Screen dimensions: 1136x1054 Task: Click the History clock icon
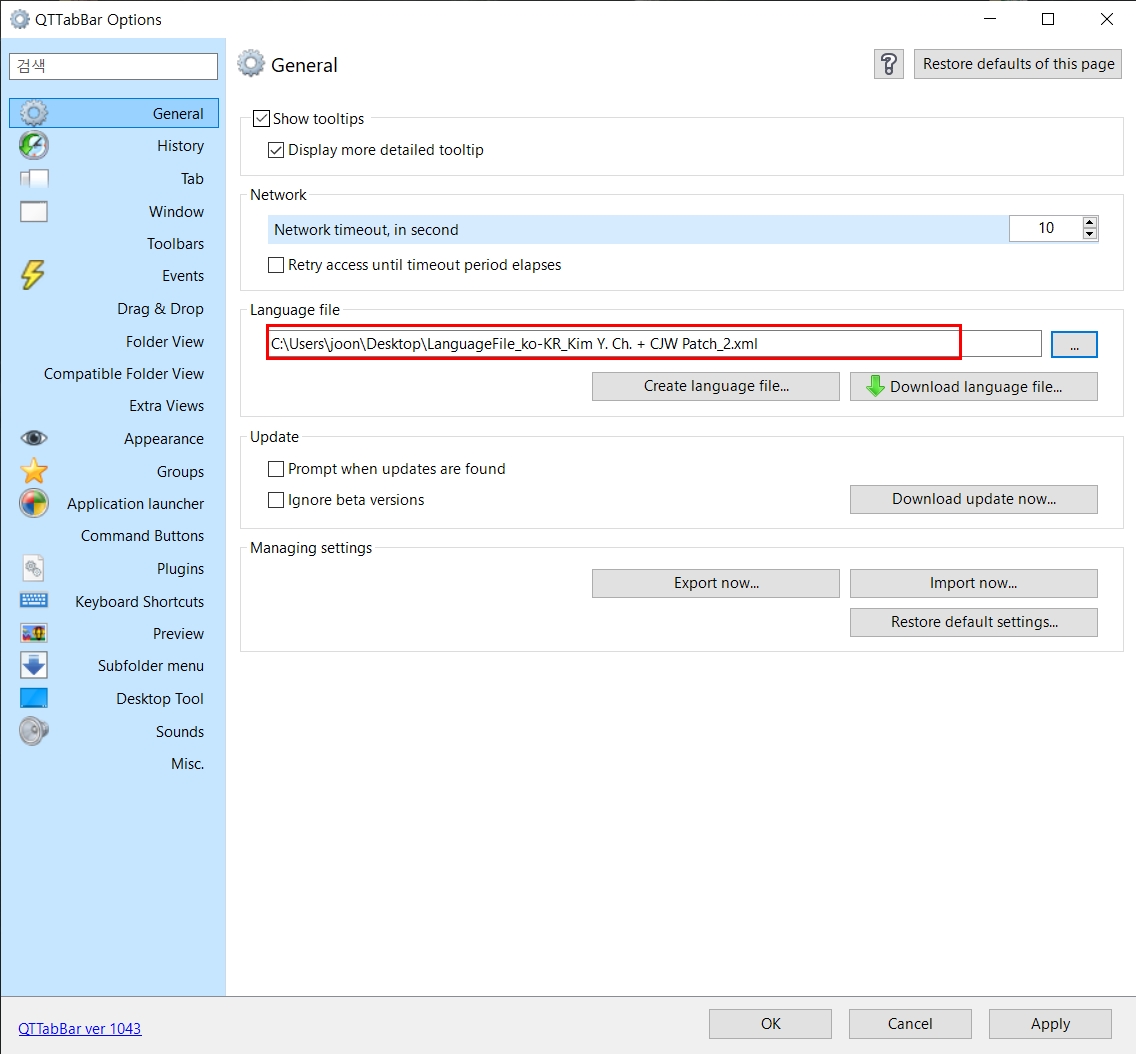[x=33, y=146]
